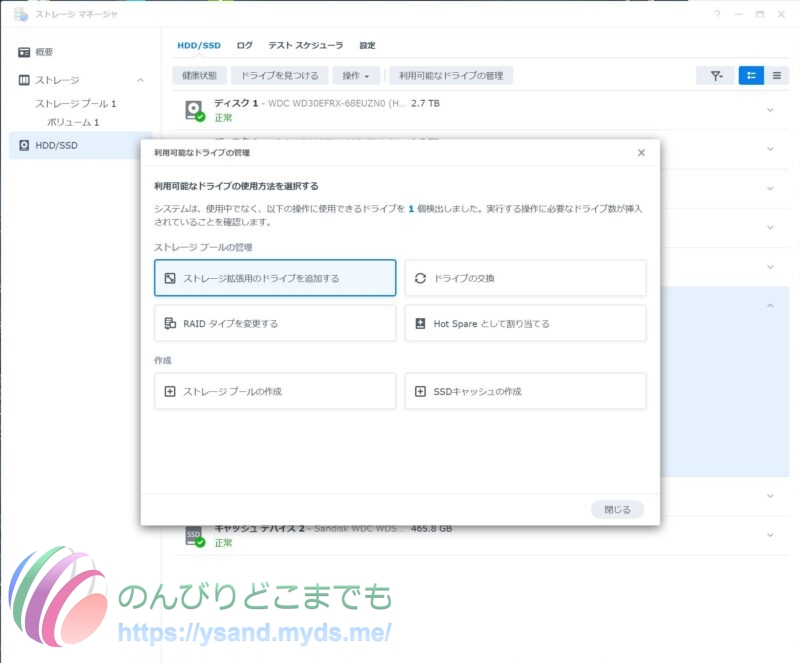Open the テスト スケジューラ tab

pyautogui.click(x=305, y=45)
